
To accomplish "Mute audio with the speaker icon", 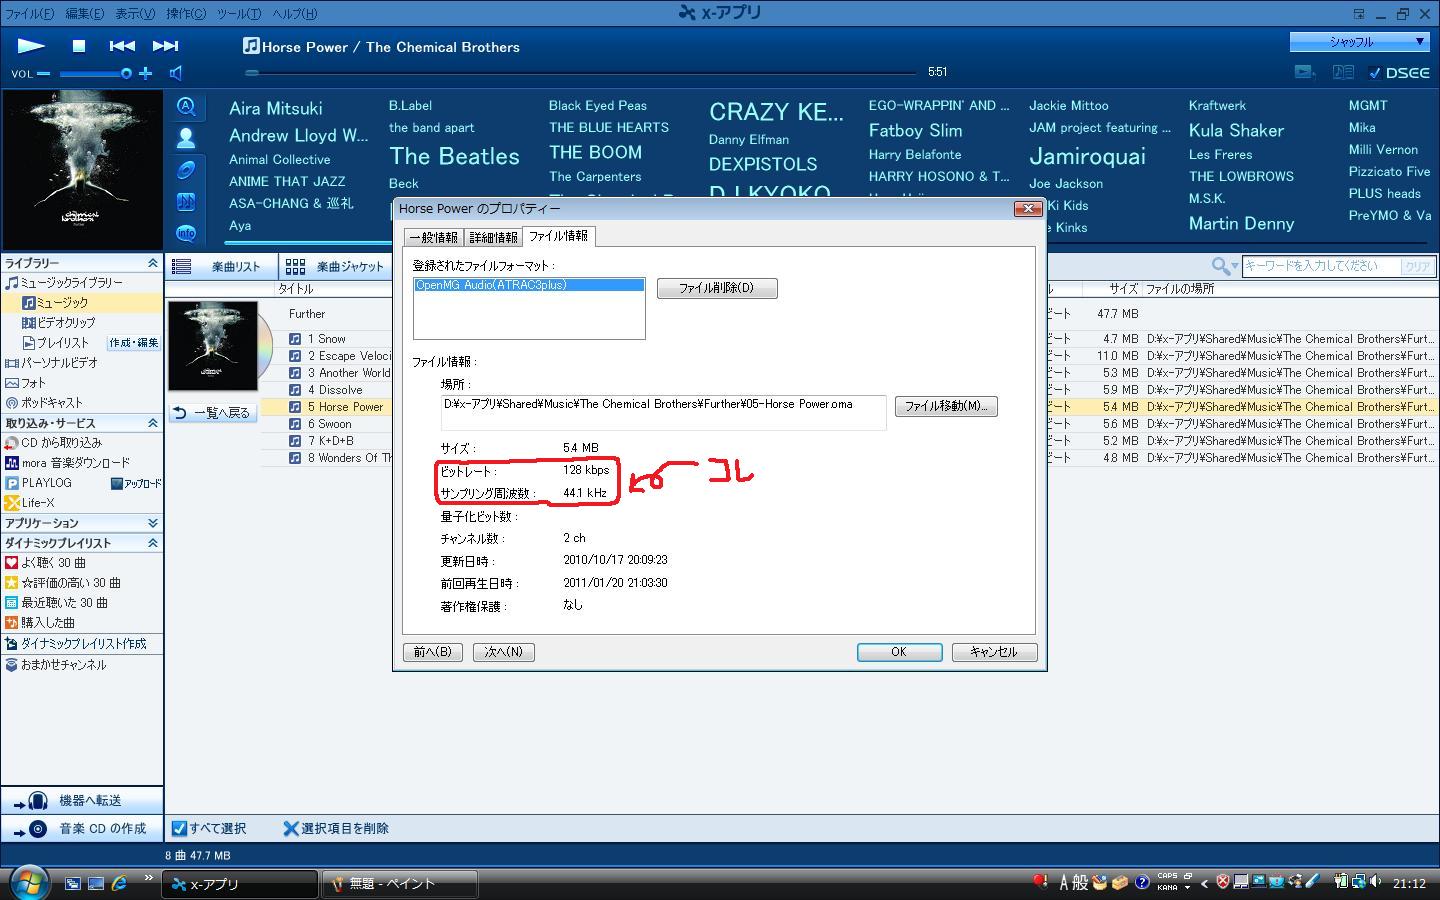I will click(176, 73).
